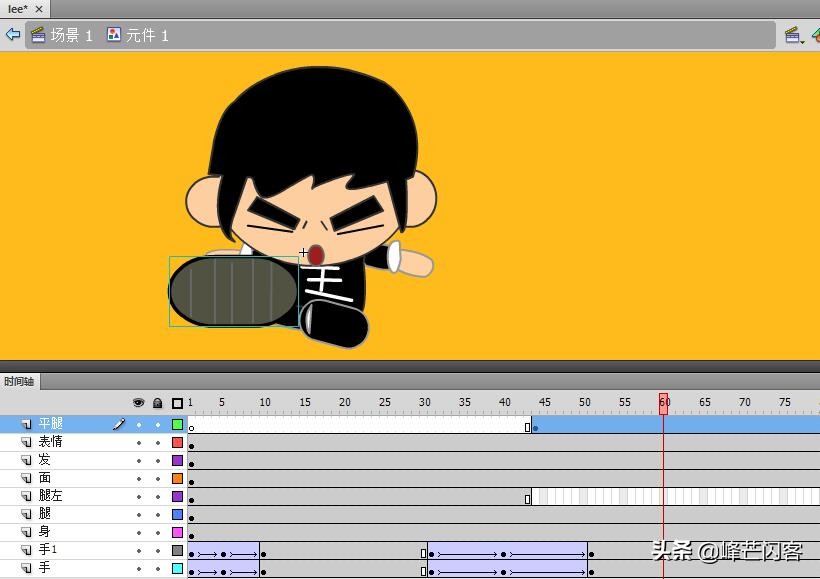Toggle visibility of all layers with the eye icon
Viewport: 820px width, 579px height.
click(138, 402)
